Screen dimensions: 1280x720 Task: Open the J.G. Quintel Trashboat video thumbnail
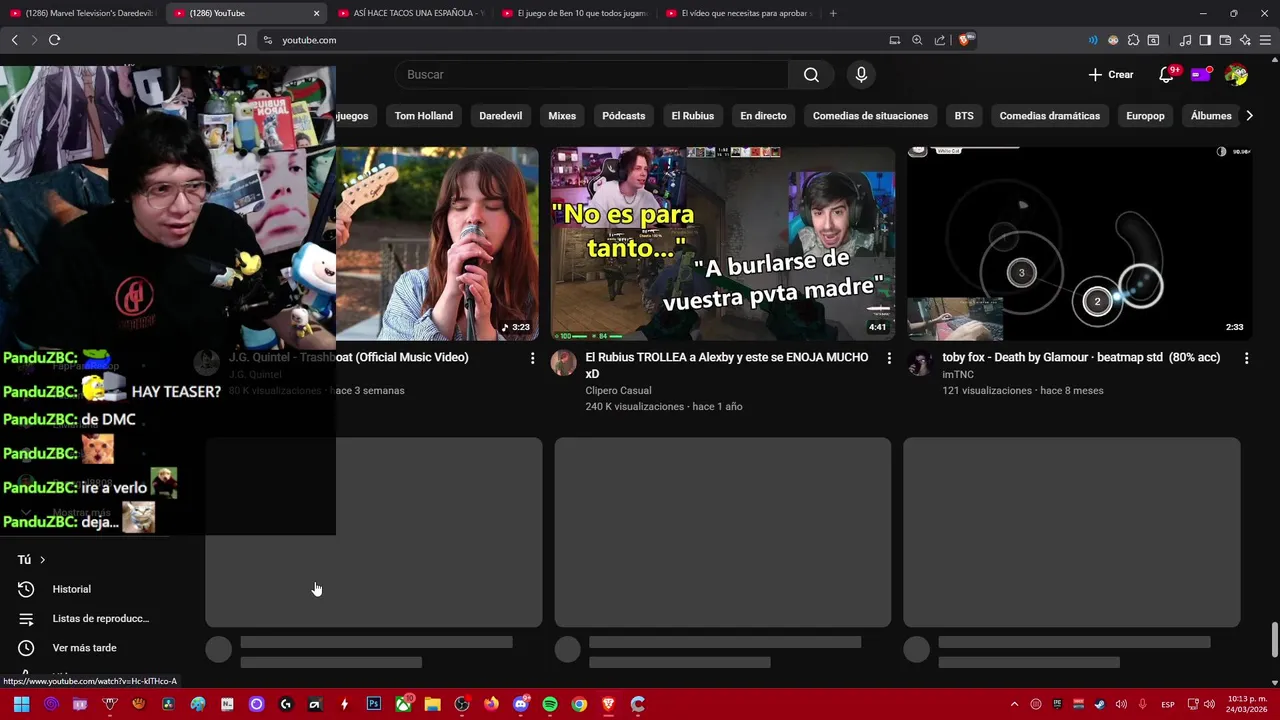click(437, 244)
